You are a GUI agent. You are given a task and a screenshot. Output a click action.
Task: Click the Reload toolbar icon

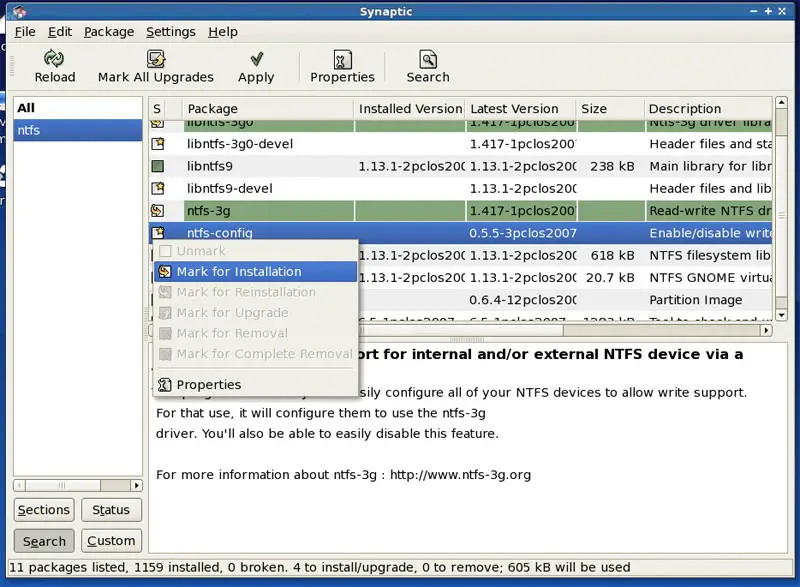(x=54, y=60)
